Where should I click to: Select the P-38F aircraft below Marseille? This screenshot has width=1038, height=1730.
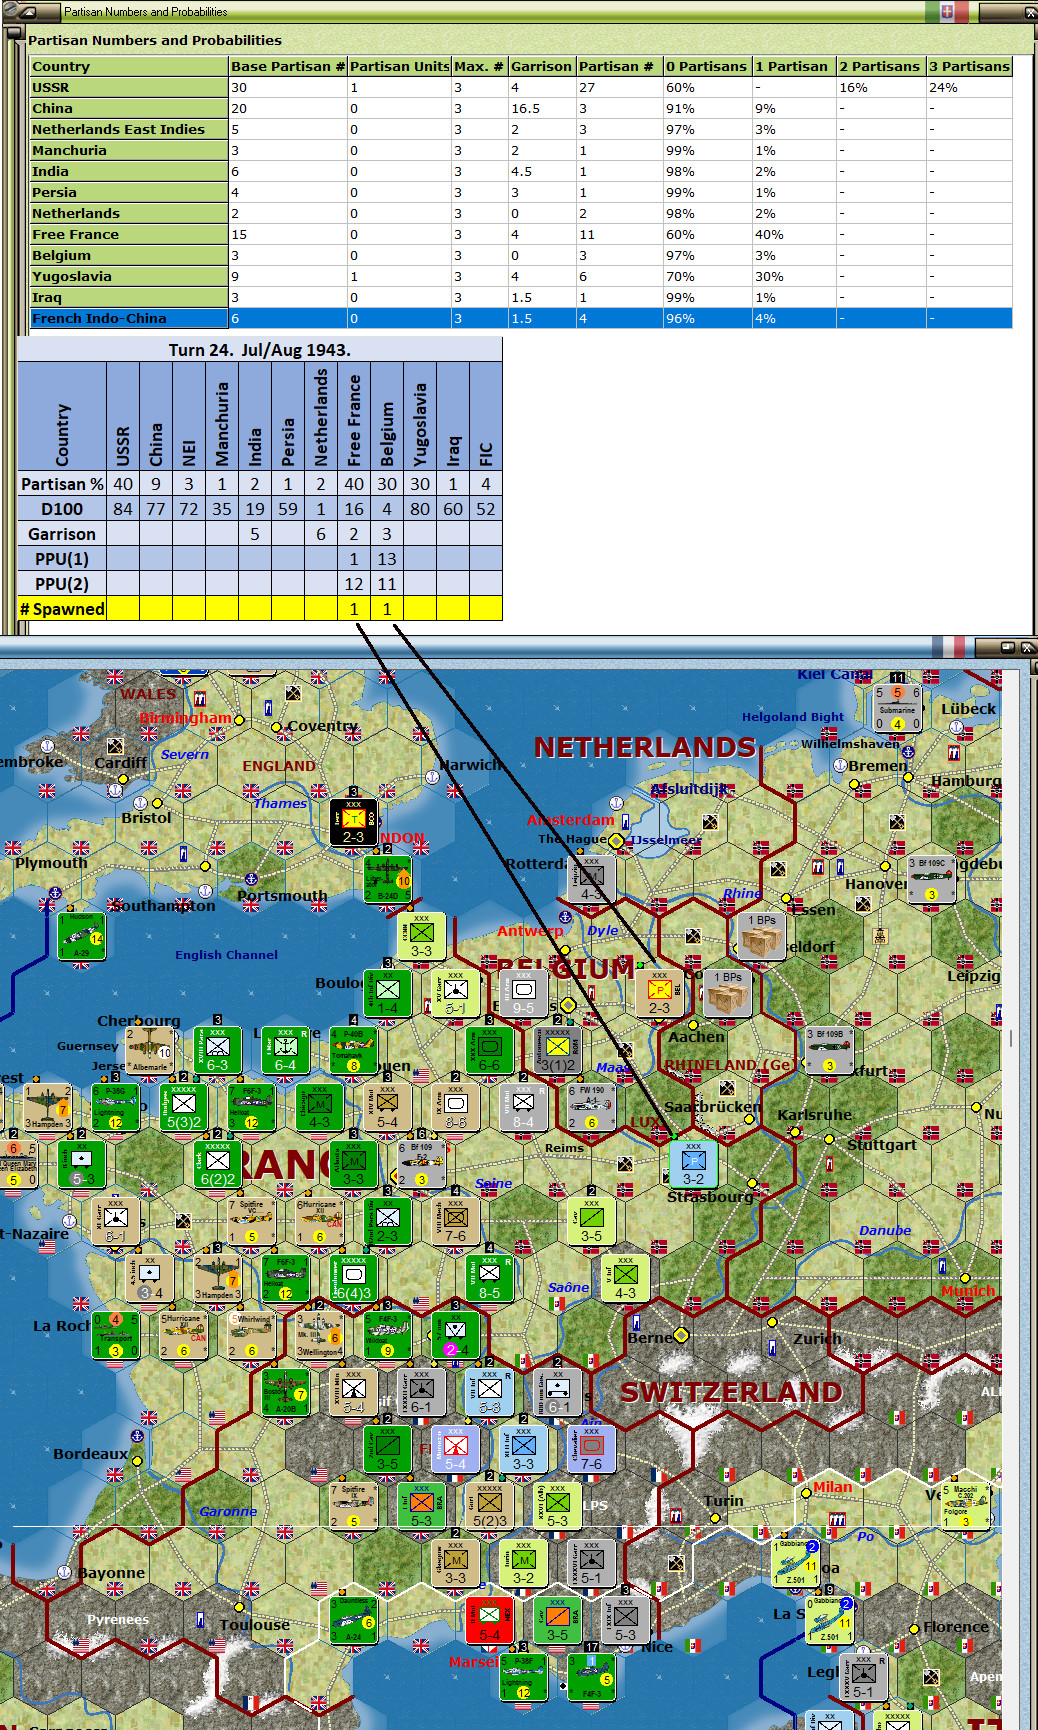coord(523,1678)
